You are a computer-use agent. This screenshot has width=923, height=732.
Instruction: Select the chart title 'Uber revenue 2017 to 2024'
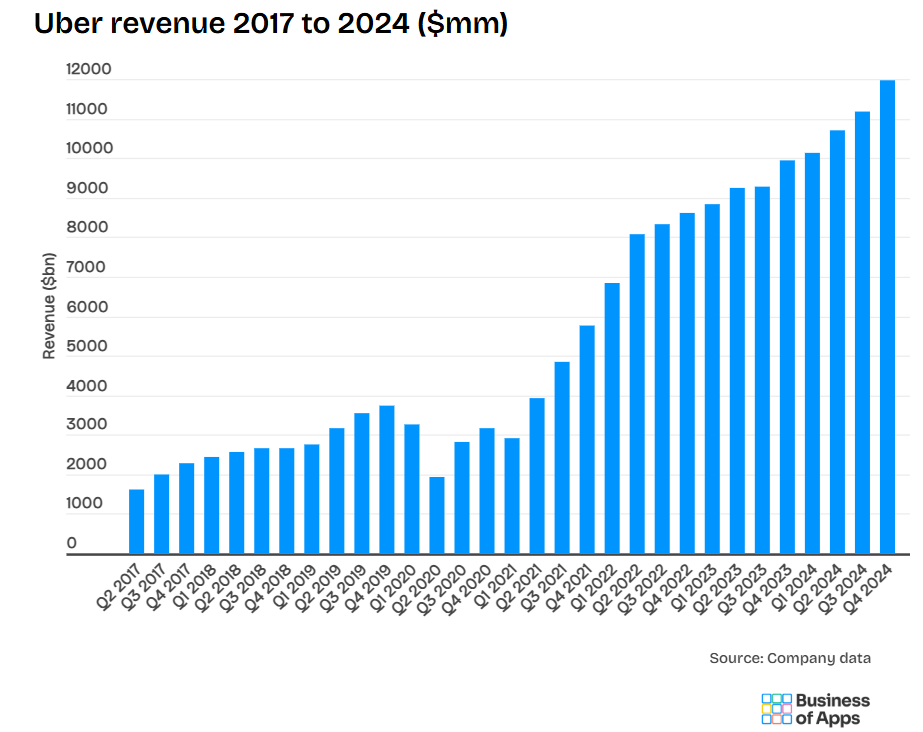[221, 24]
